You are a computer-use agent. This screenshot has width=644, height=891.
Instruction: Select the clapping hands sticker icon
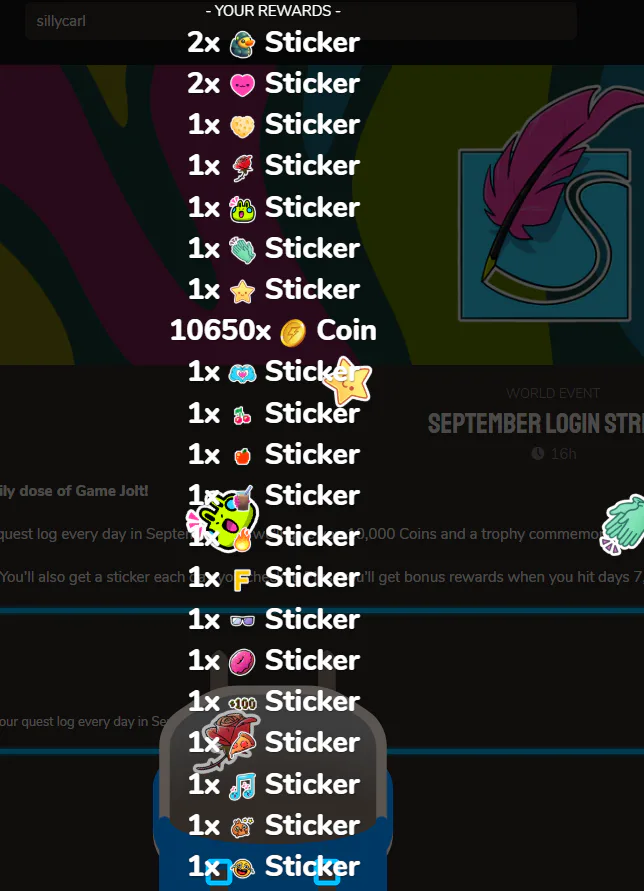click(242, 249)
